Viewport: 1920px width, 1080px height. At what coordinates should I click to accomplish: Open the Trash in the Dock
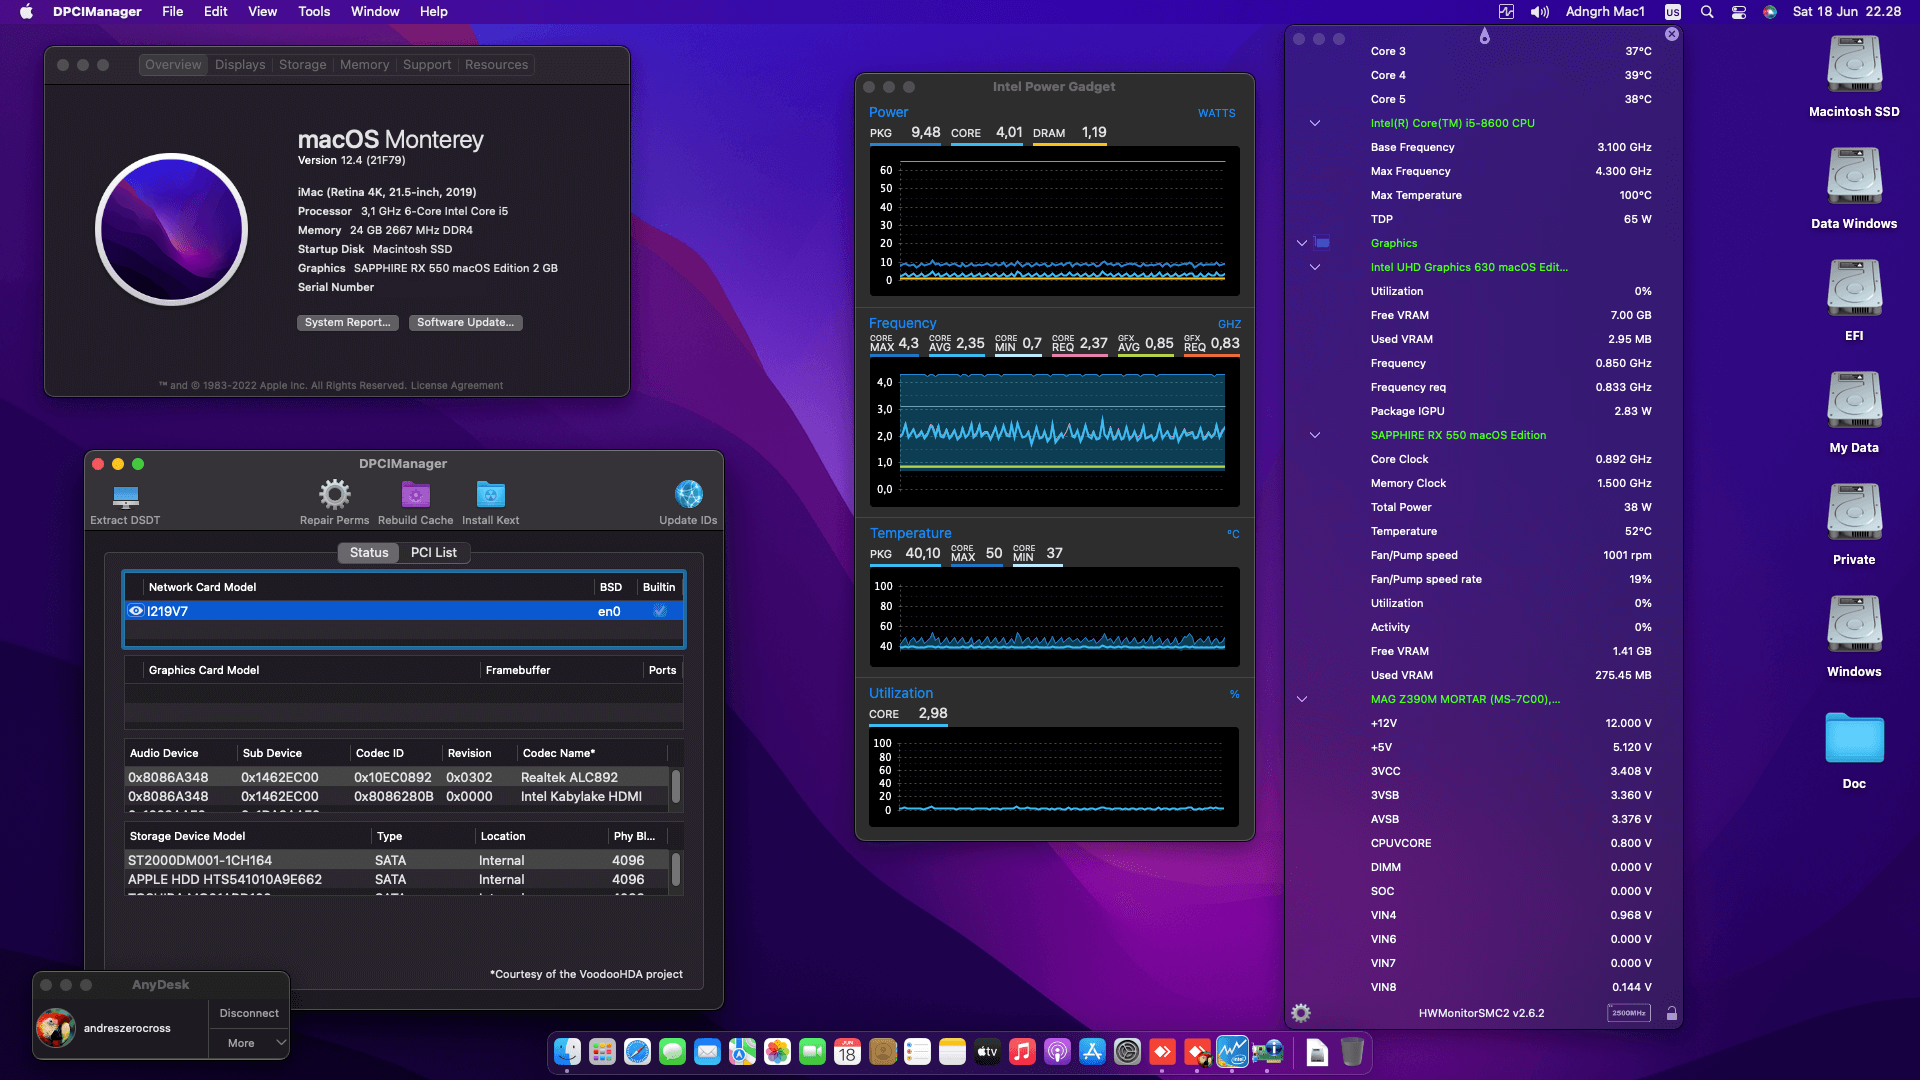tap(1352, 1052)
